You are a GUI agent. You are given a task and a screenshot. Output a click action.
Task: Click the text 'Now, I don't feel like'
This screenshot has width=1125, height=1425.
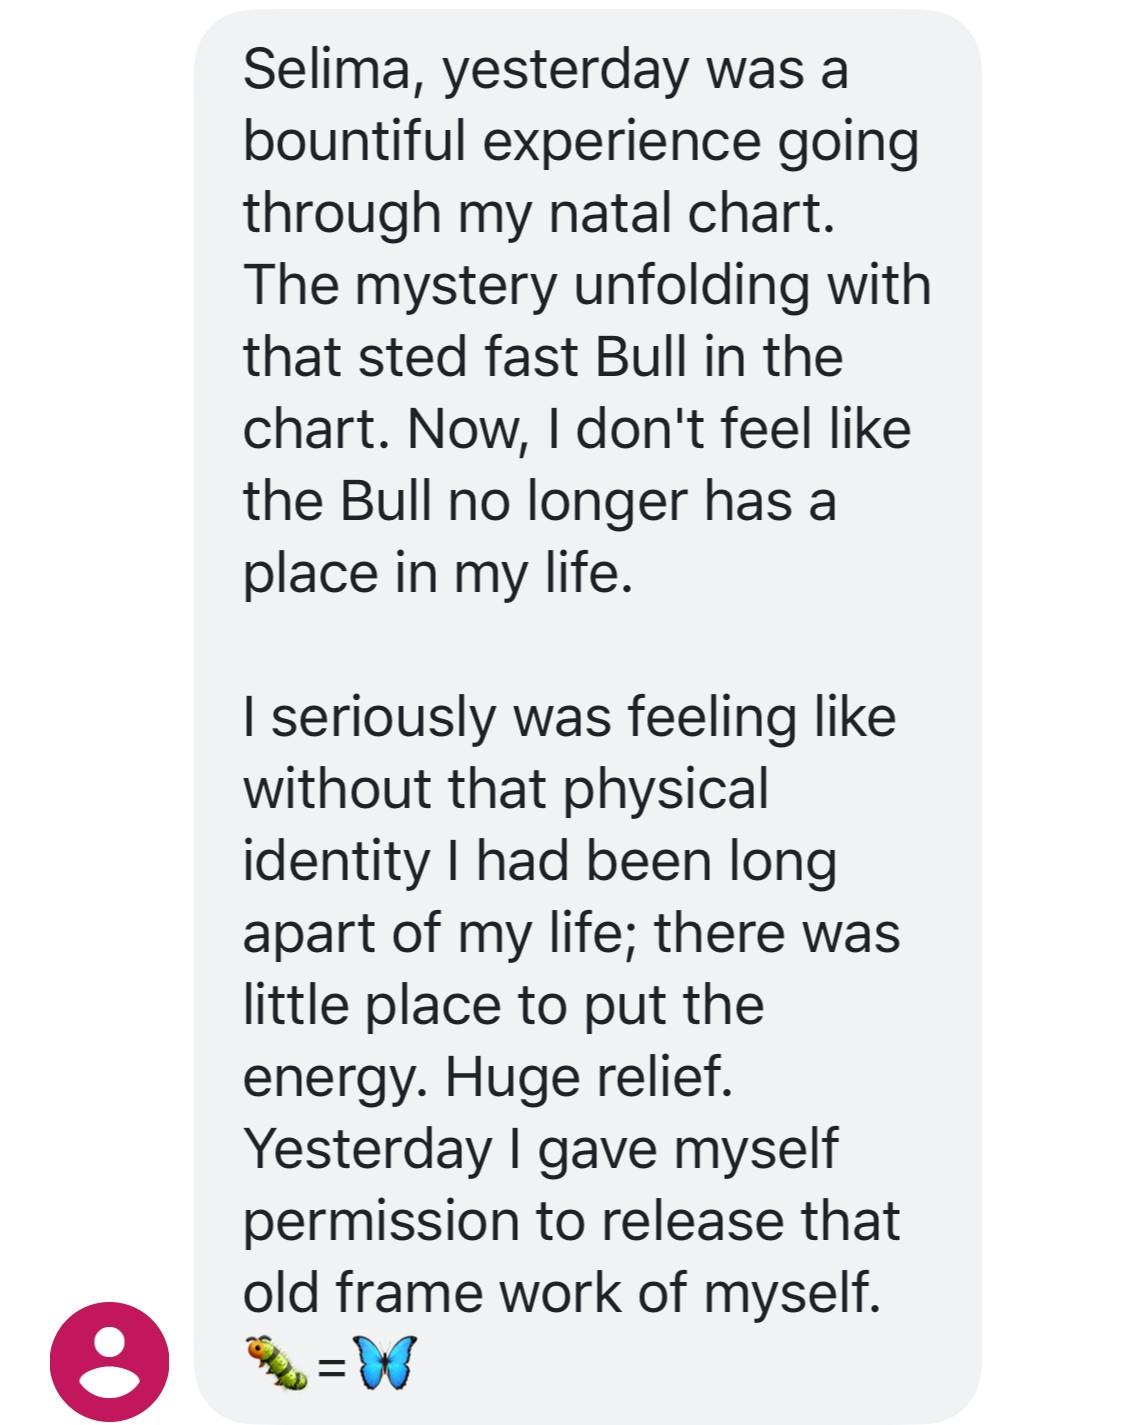pos(659,429)
